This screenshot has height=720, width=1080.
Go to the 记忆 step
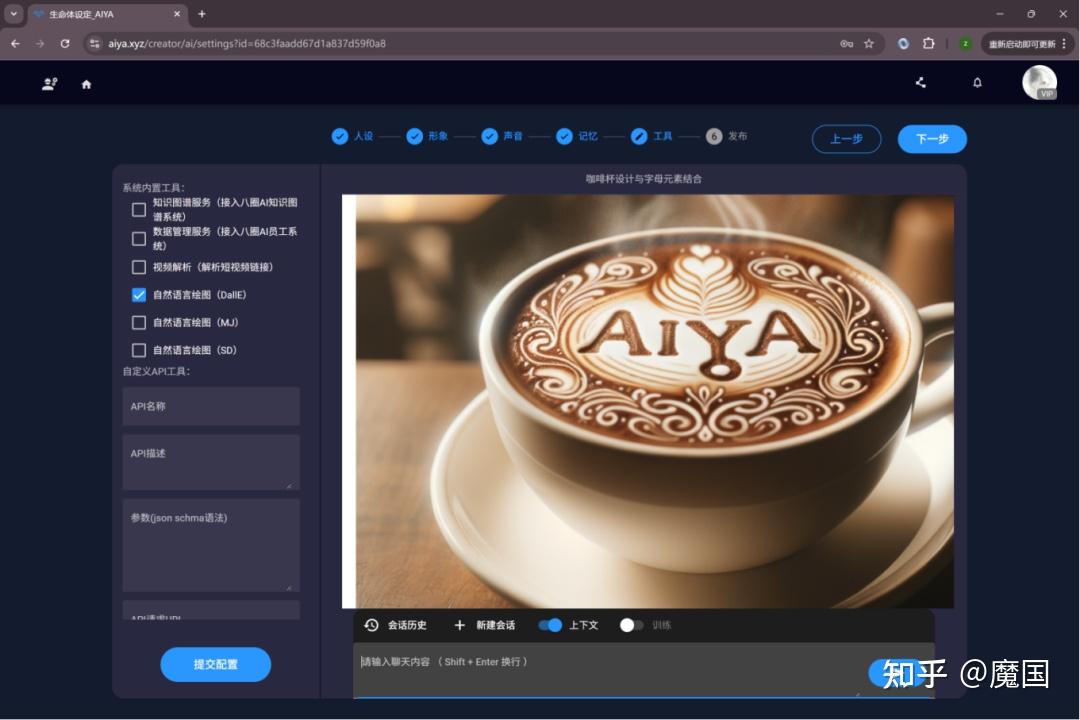(577, 136)
